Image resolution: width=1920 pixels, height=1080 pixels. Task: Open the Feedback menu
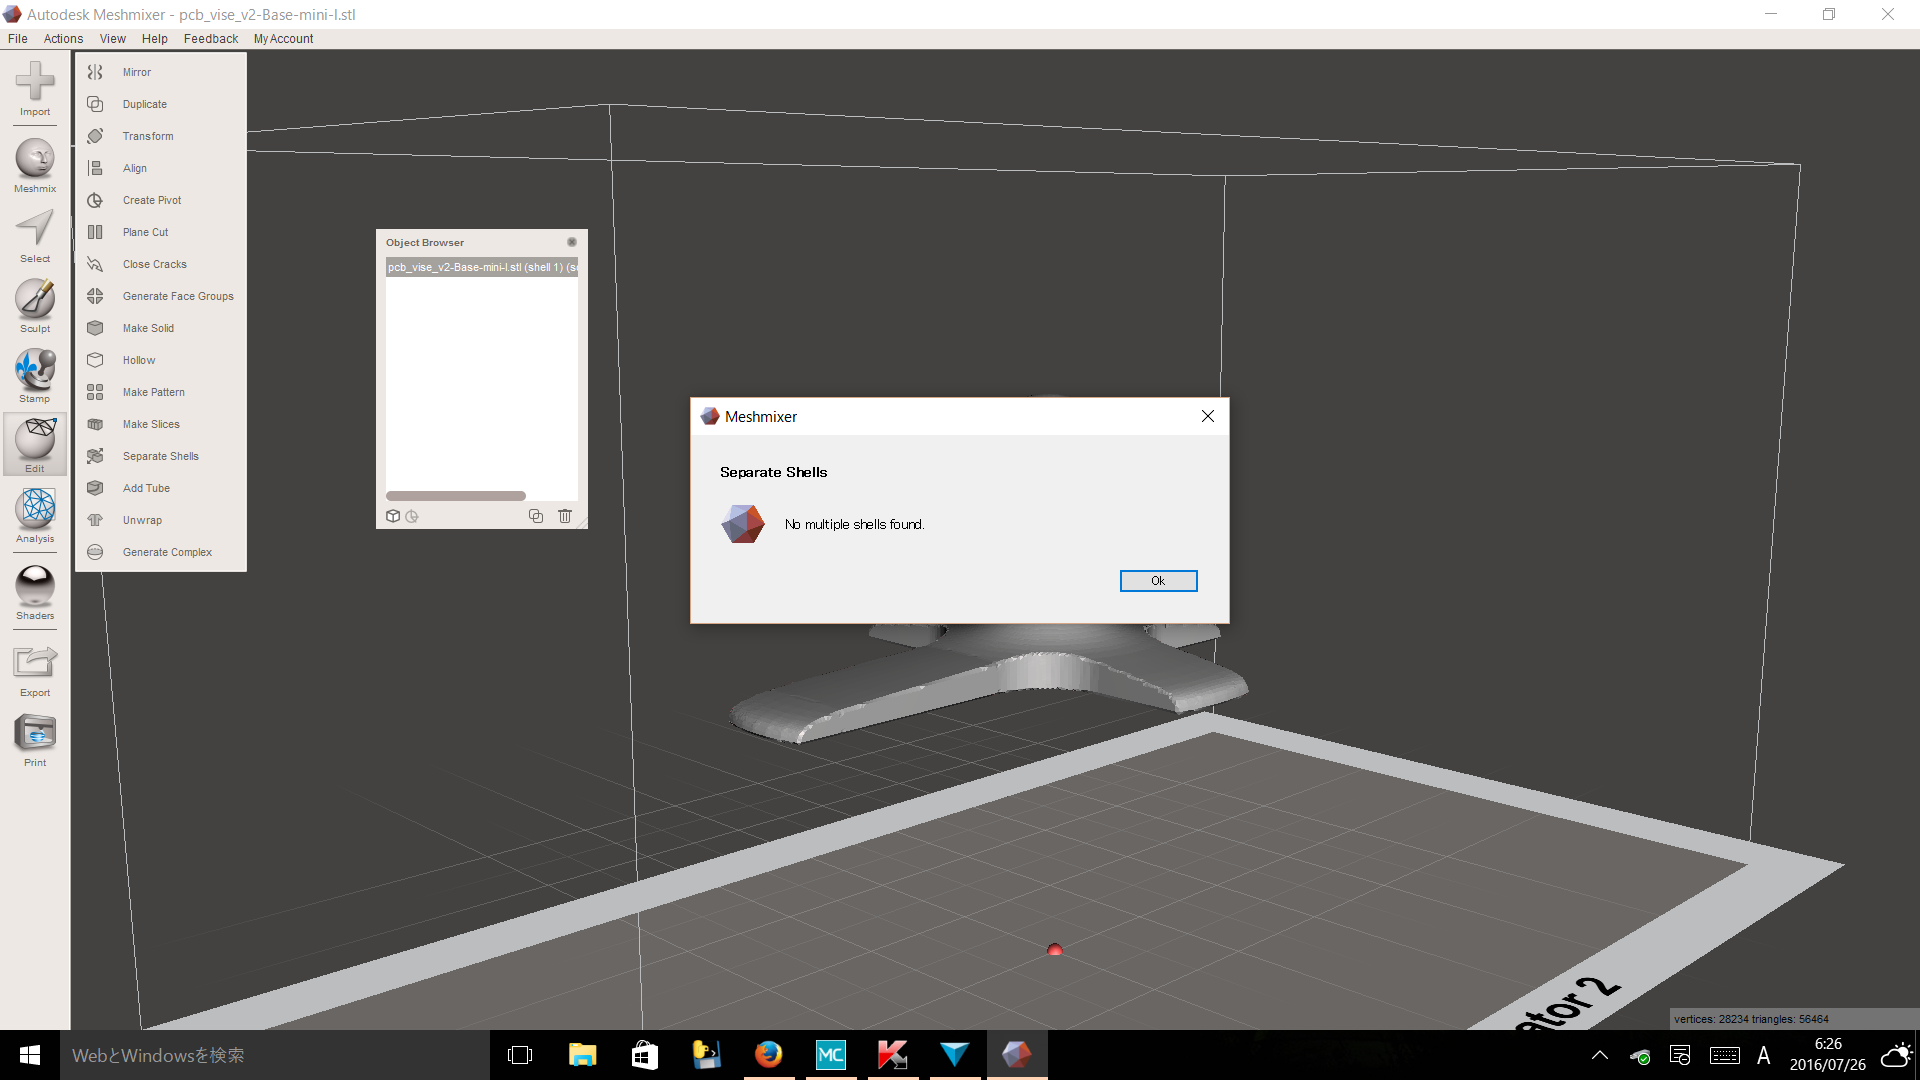(211, 39)
